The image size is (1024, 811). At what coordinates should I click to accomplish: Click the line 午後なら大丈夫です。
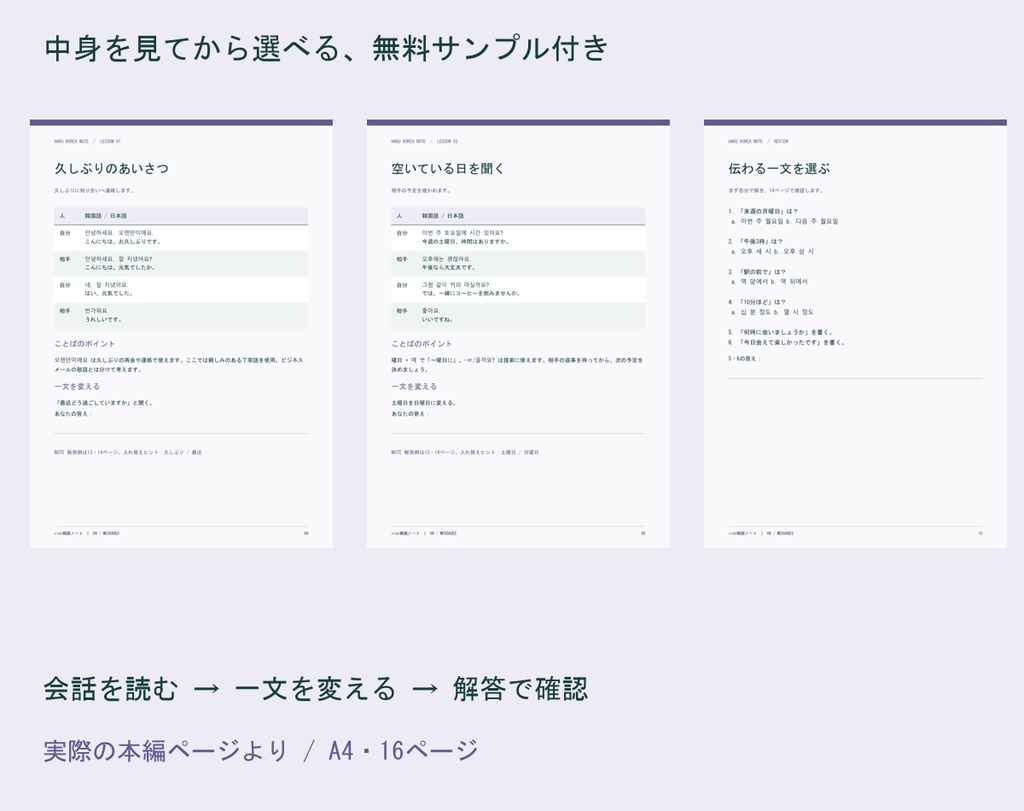point(449,268)
